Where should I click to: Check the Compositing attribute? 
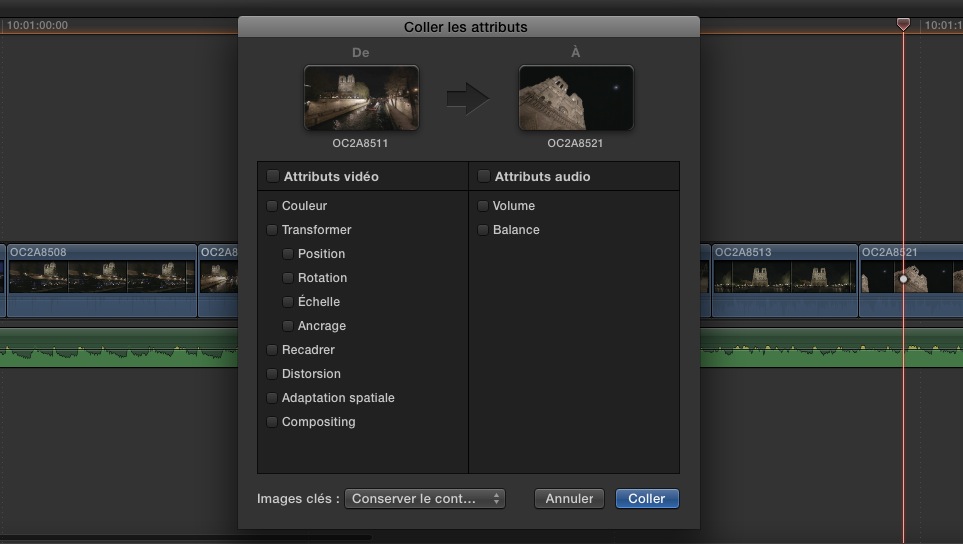pos(271,421)
